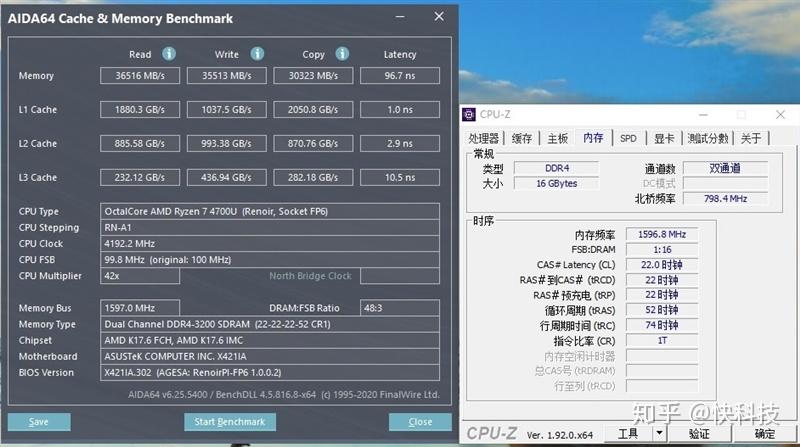This screenshot has height=447, width=800.
Task: Click the CAS# Latency 22.0 value in CPU-Z
Action: coord(662,265)
